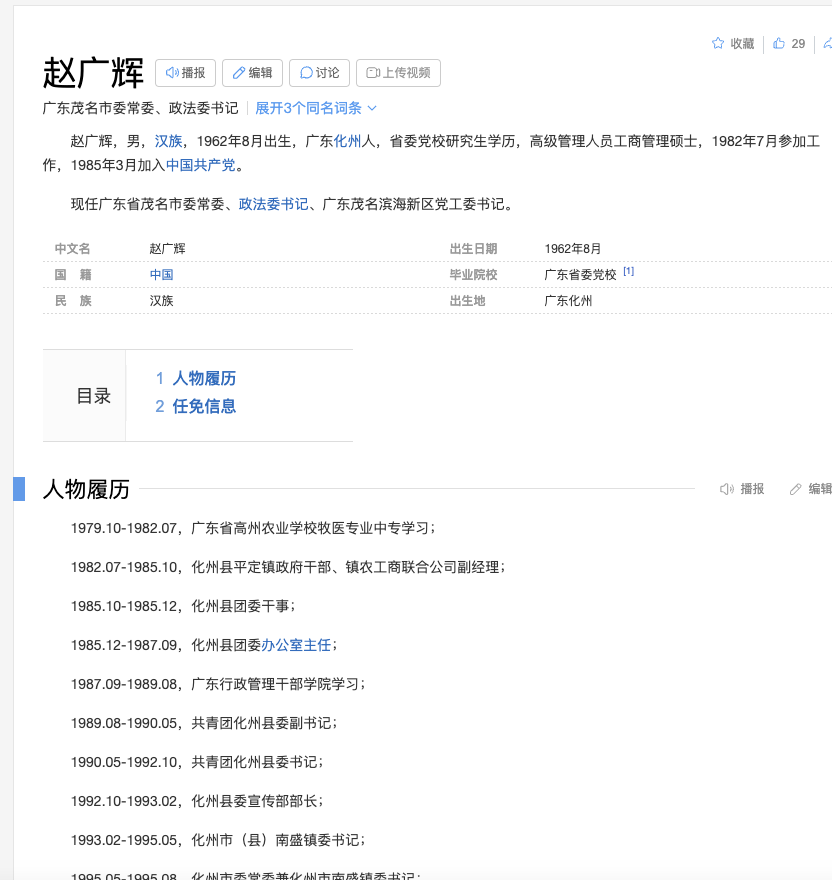Collapse the chevron next to 展开3个同名词条
Screen dimensions: 832x880
(x=374, y=108)
